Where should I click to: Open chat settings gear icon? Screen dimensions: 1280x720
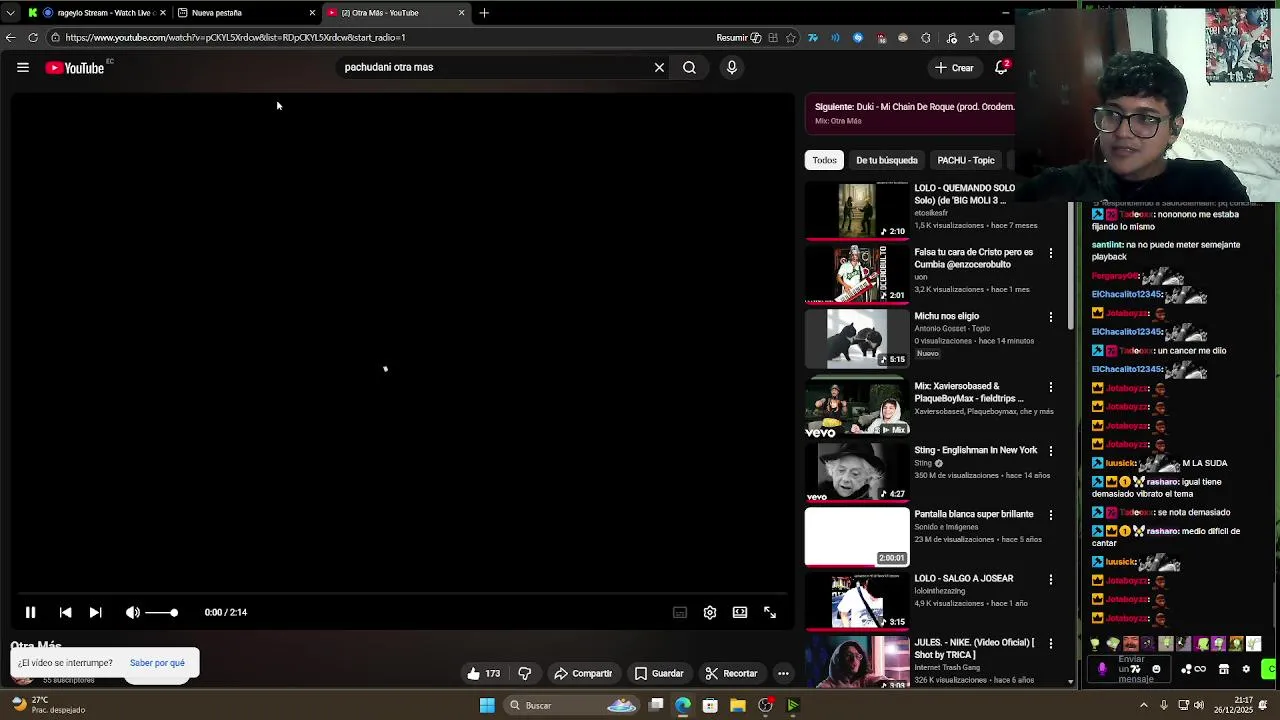[x=1246, y=669]
